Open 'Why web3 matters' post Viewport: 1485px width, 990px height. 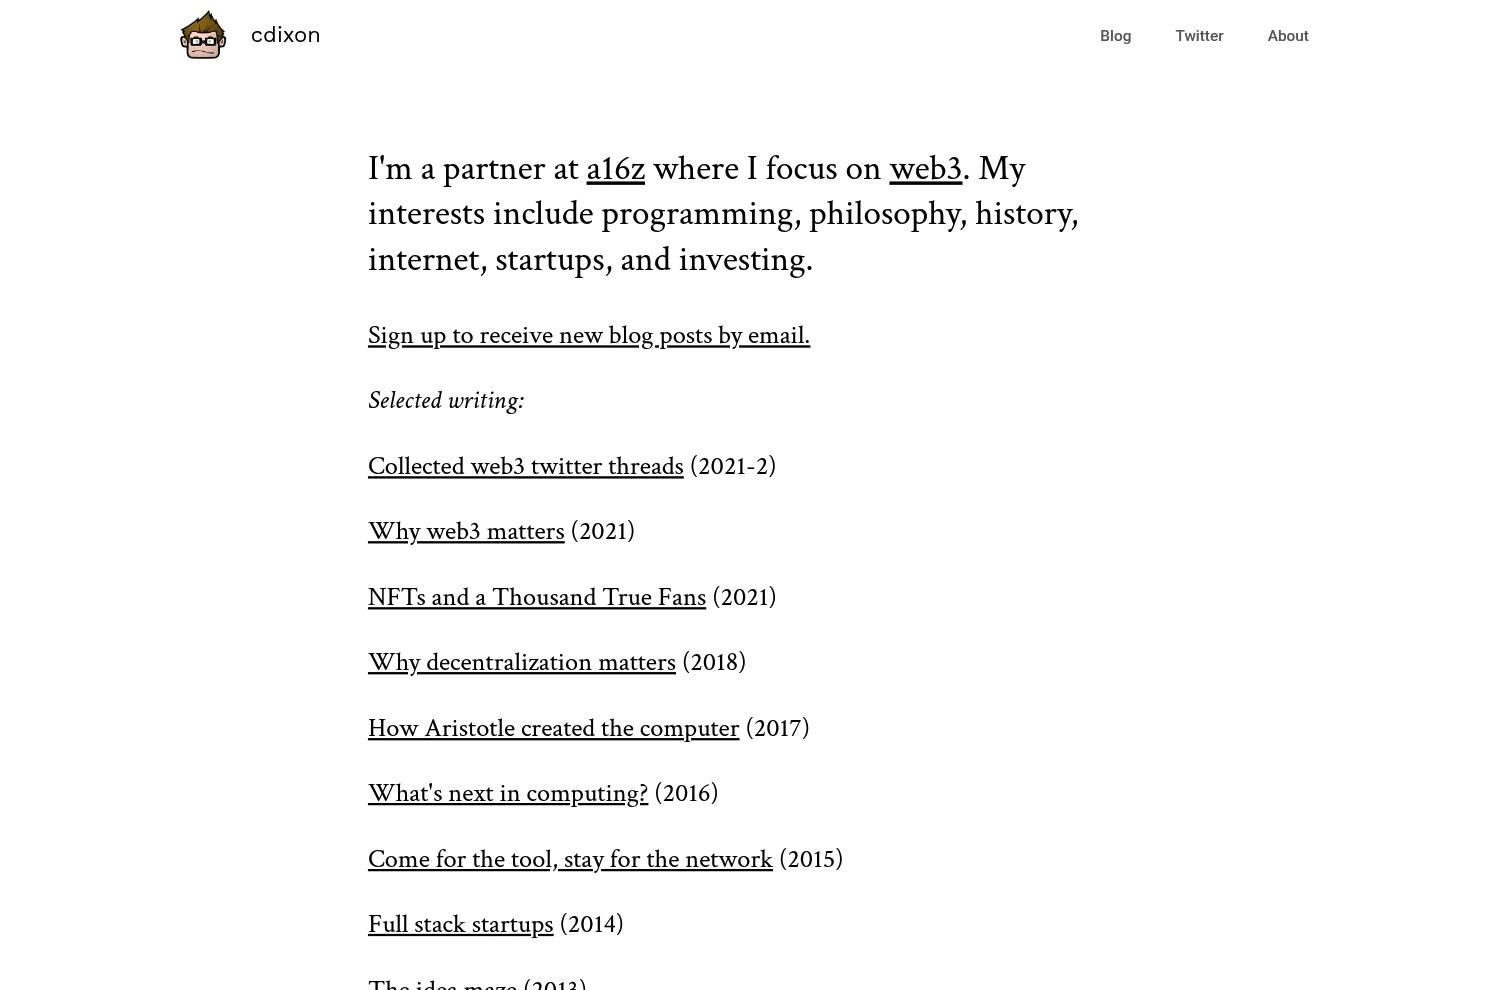pos(466,531)
